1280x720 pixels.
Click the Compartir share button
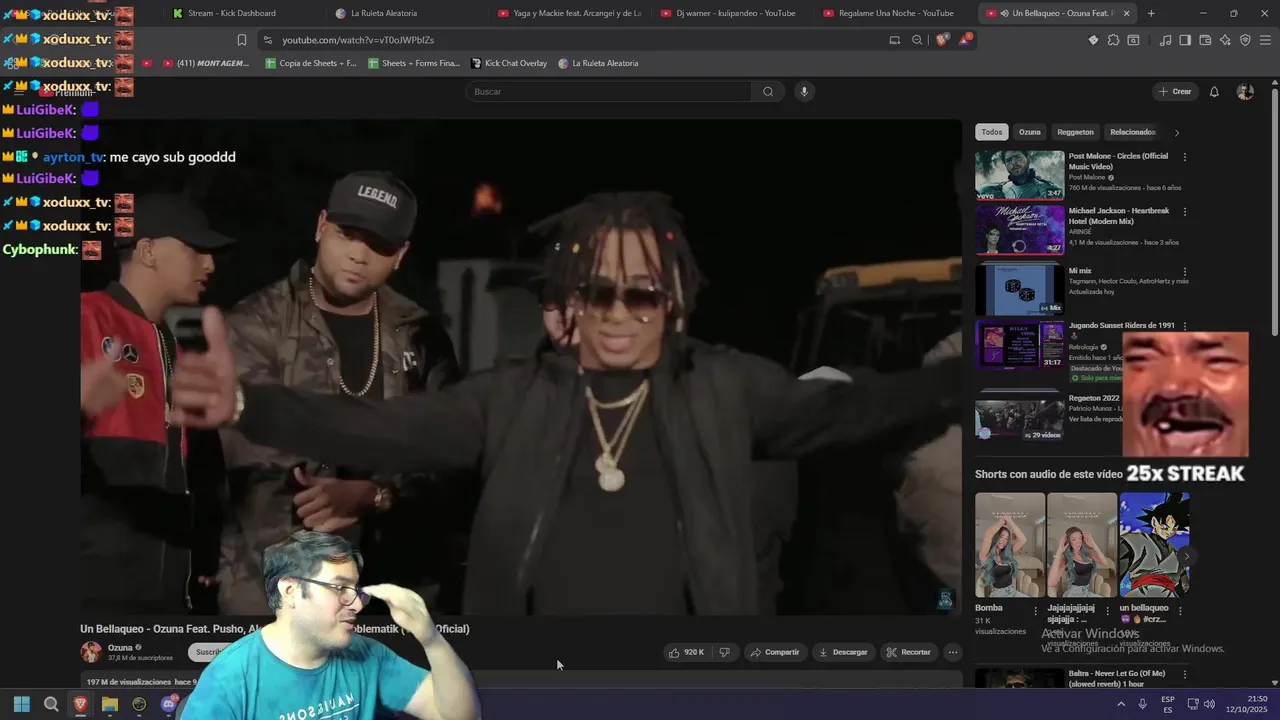point(775,652)
